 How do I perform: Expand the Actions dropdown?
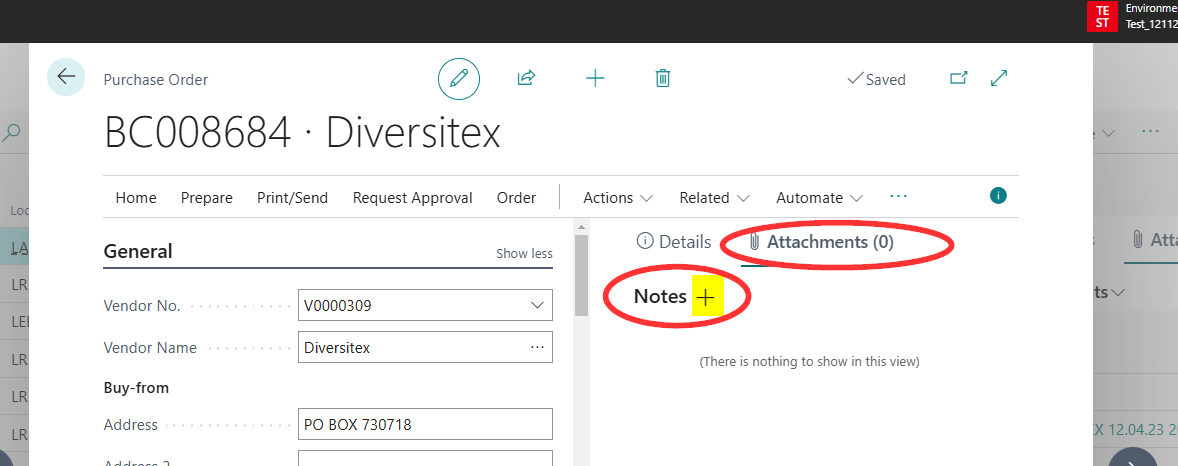[618, 198]
